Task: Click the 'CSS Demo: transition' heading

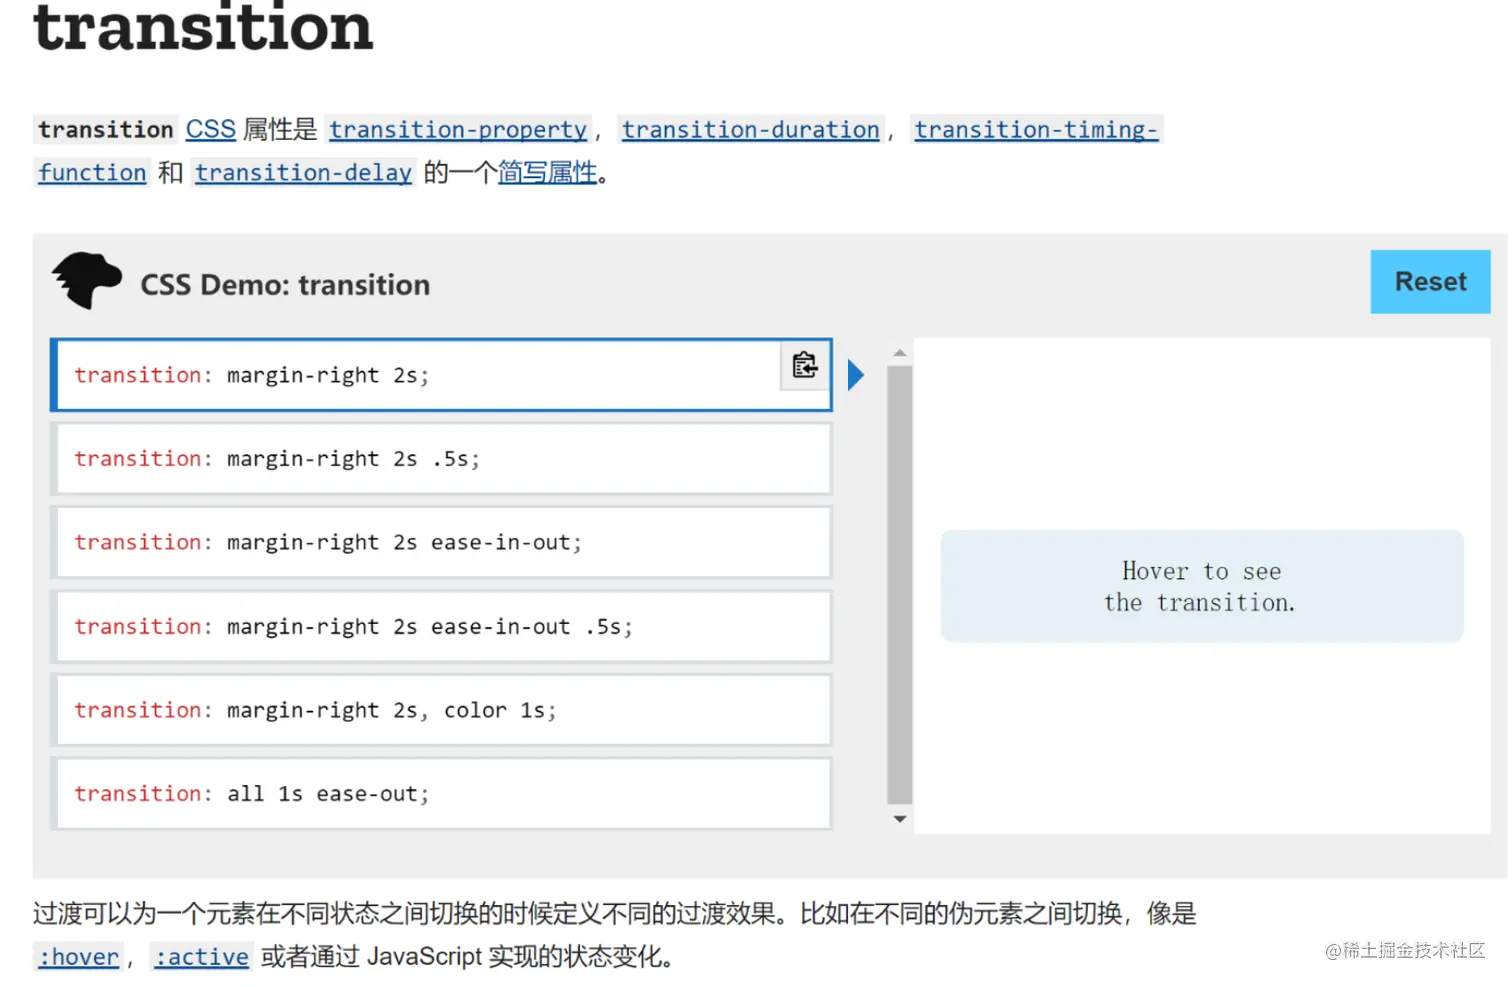Action: point(285,285)
